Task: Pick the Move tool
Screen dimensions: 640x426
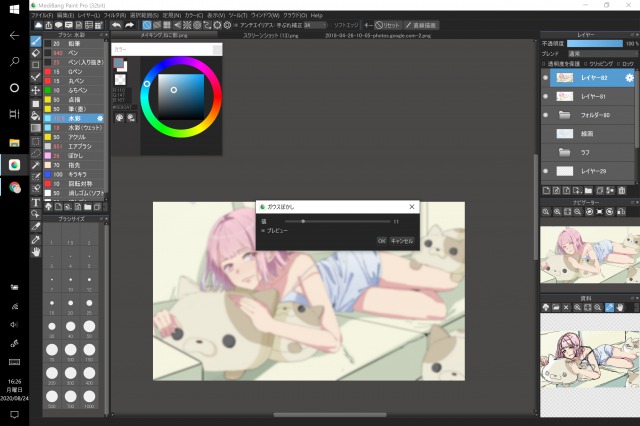Action: point(36,89)
